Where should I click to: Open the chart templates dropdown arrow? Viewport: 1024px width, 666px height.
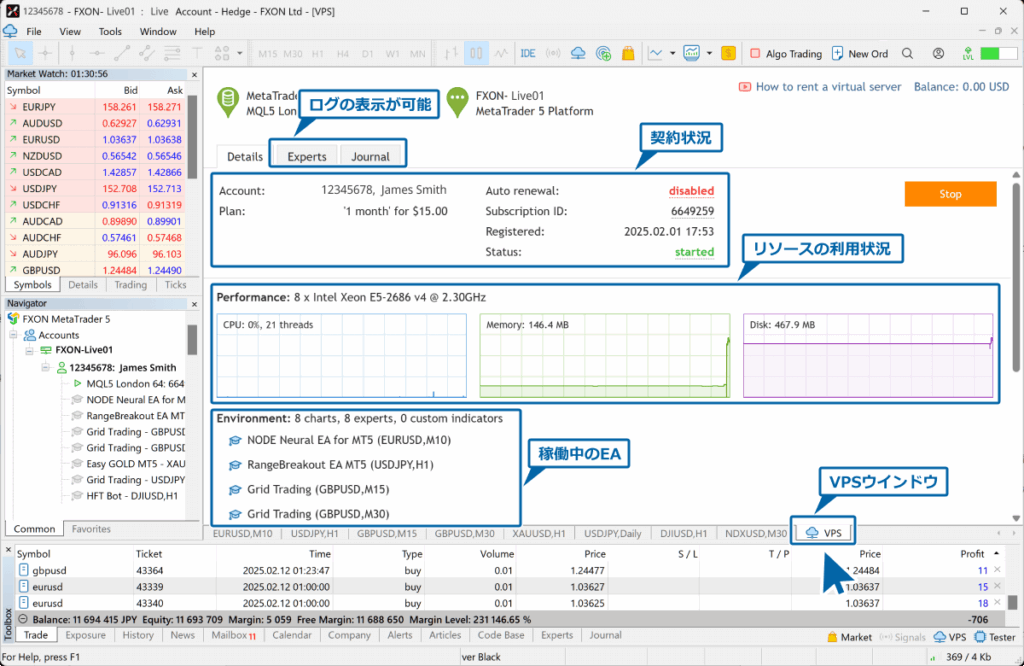pos(709,54)
